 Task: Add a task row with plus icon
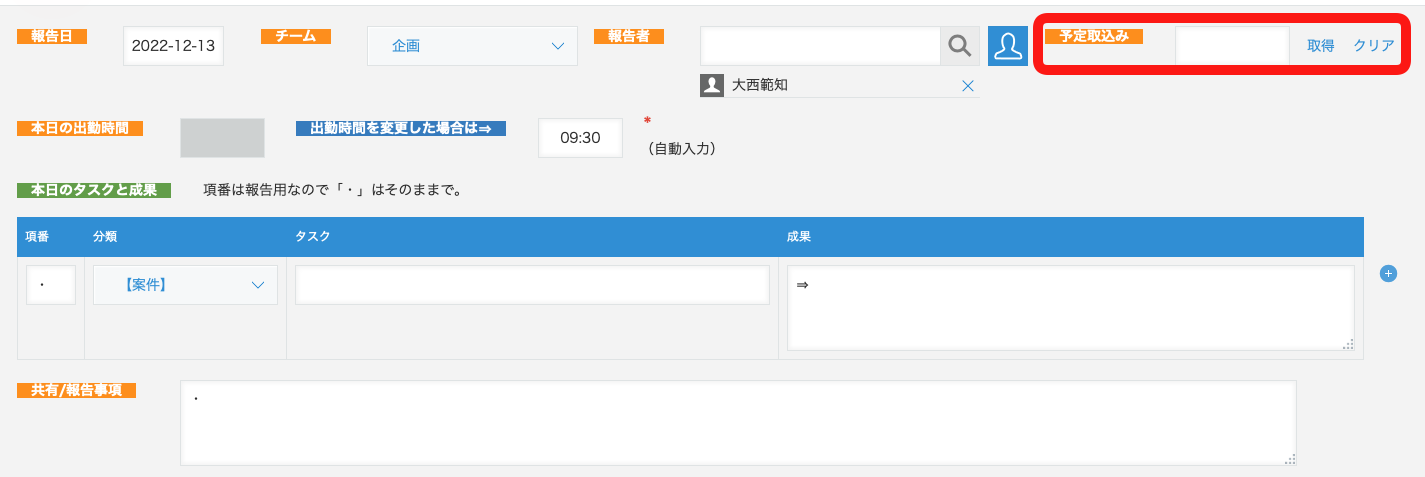point(1388,273)
